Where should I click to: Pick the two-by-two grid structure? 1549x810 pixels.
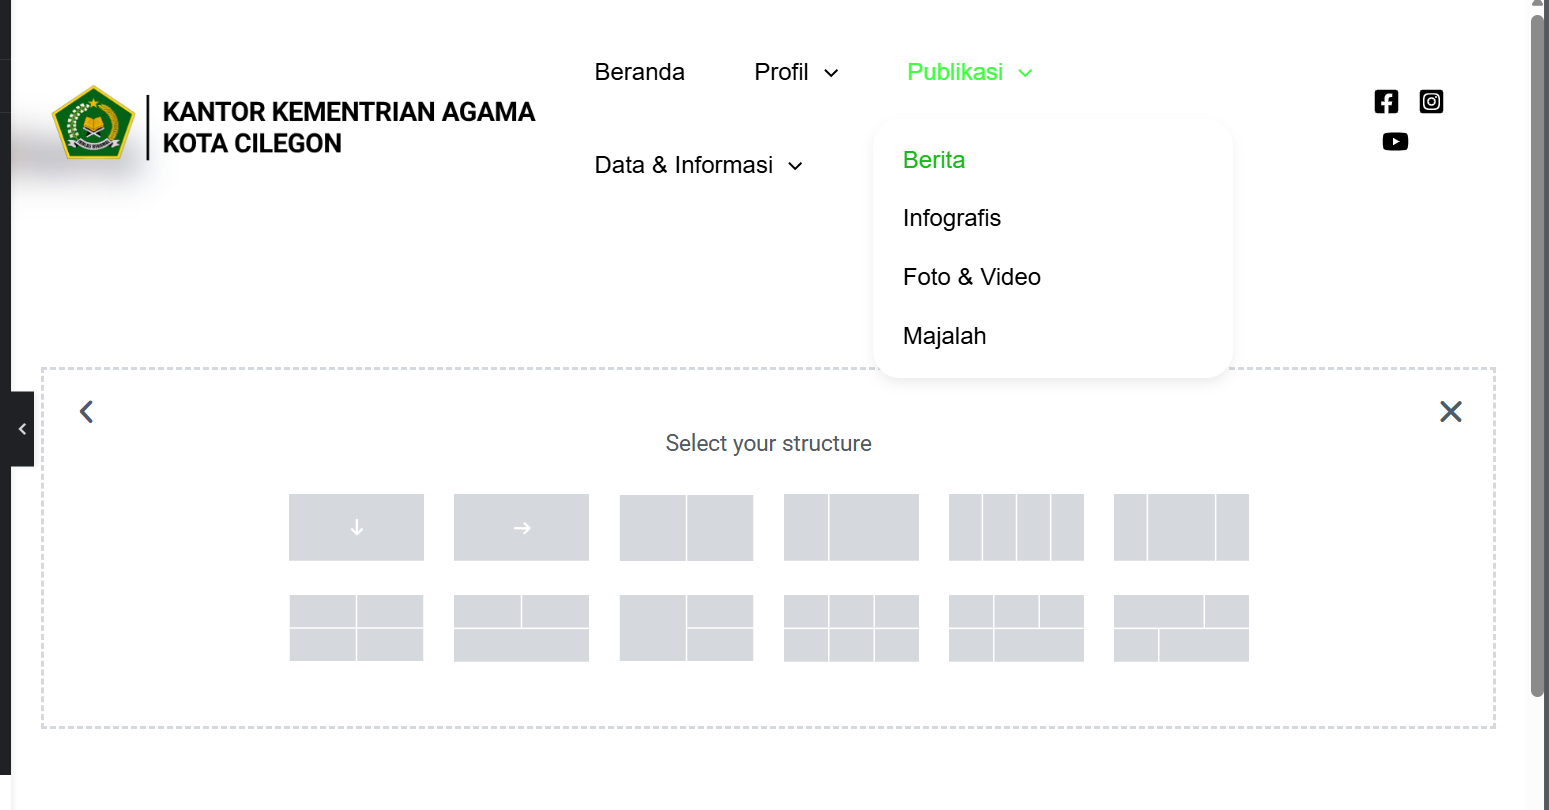[x=356, y=628]
